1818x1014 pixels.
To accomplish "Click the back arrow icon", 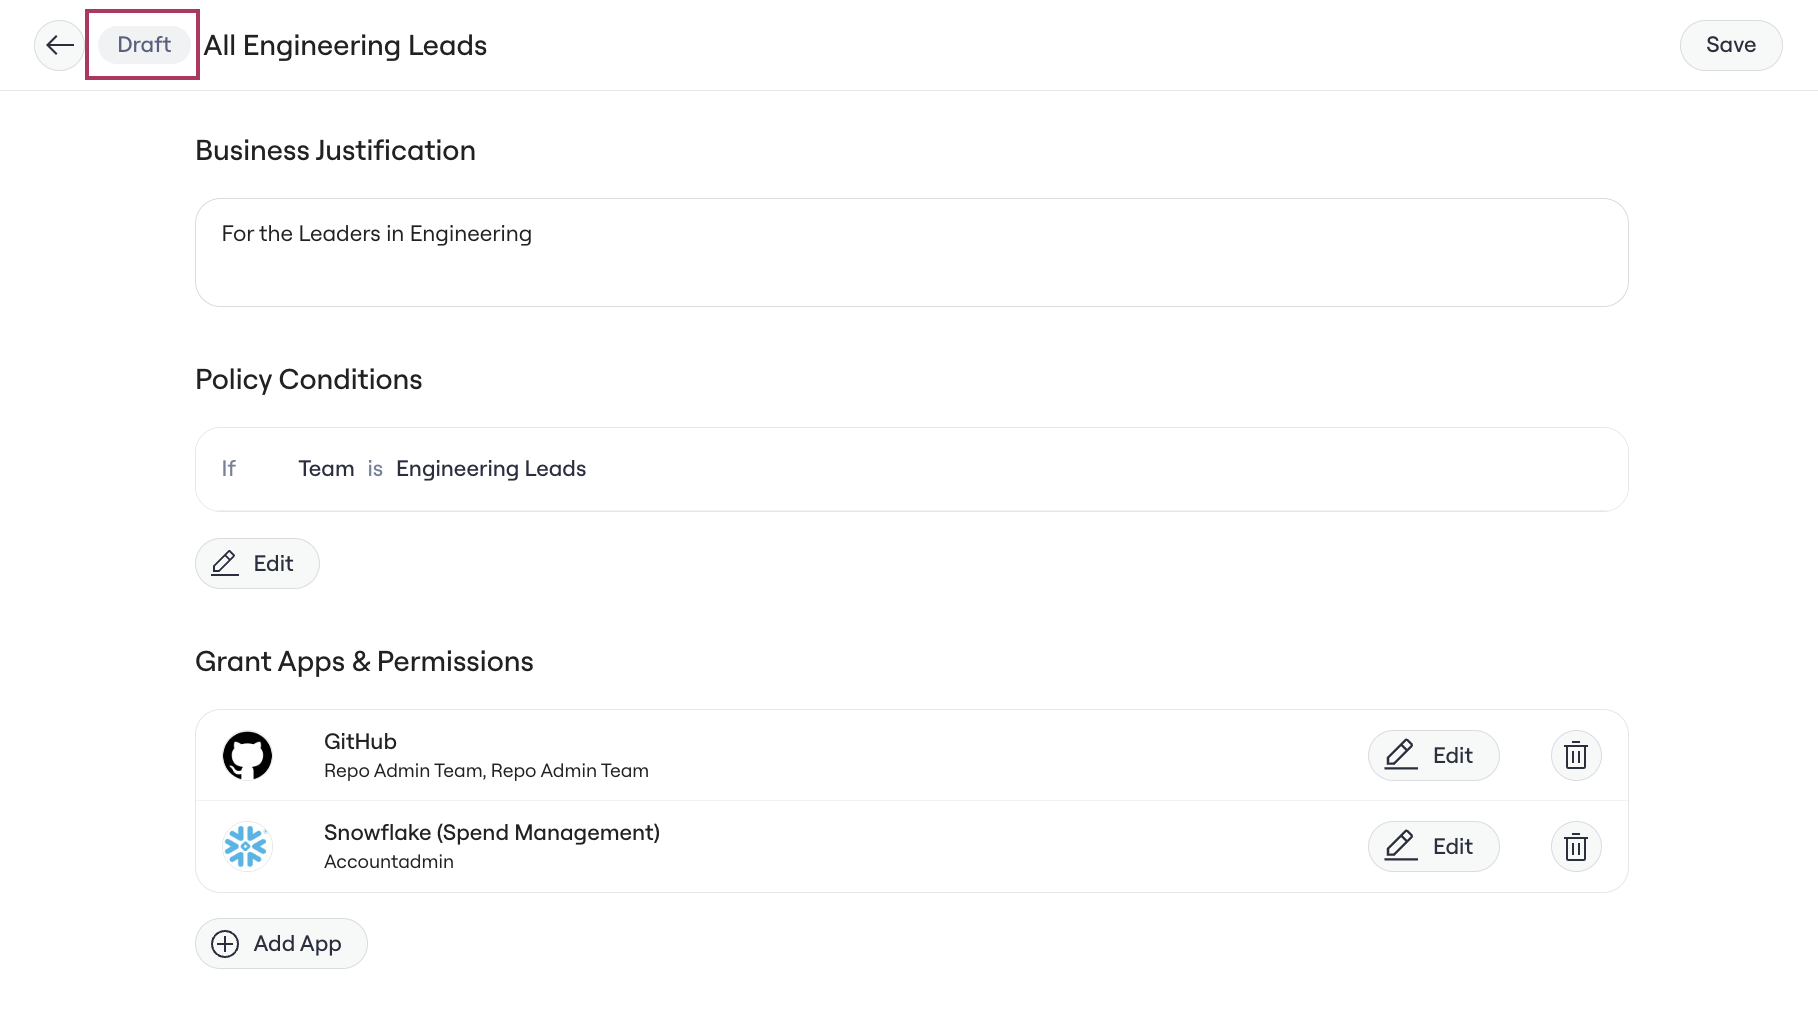I will point(60,45).
